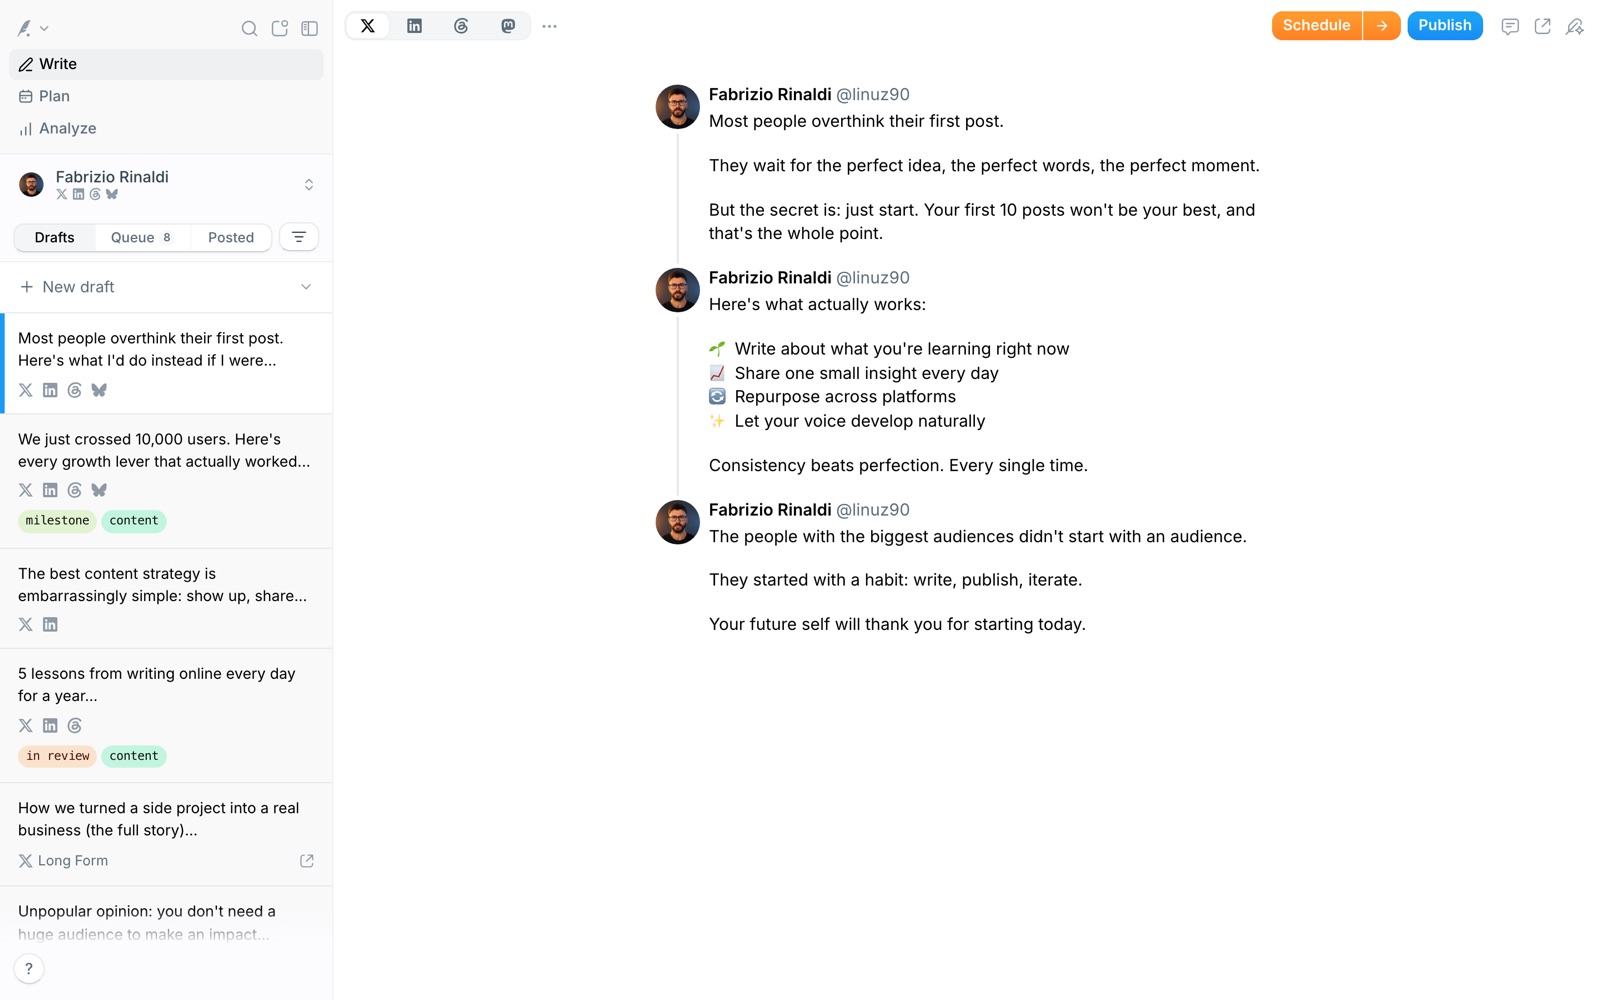Click New draft
This screenshot has height=1000, width=1600.
point(67,287)
